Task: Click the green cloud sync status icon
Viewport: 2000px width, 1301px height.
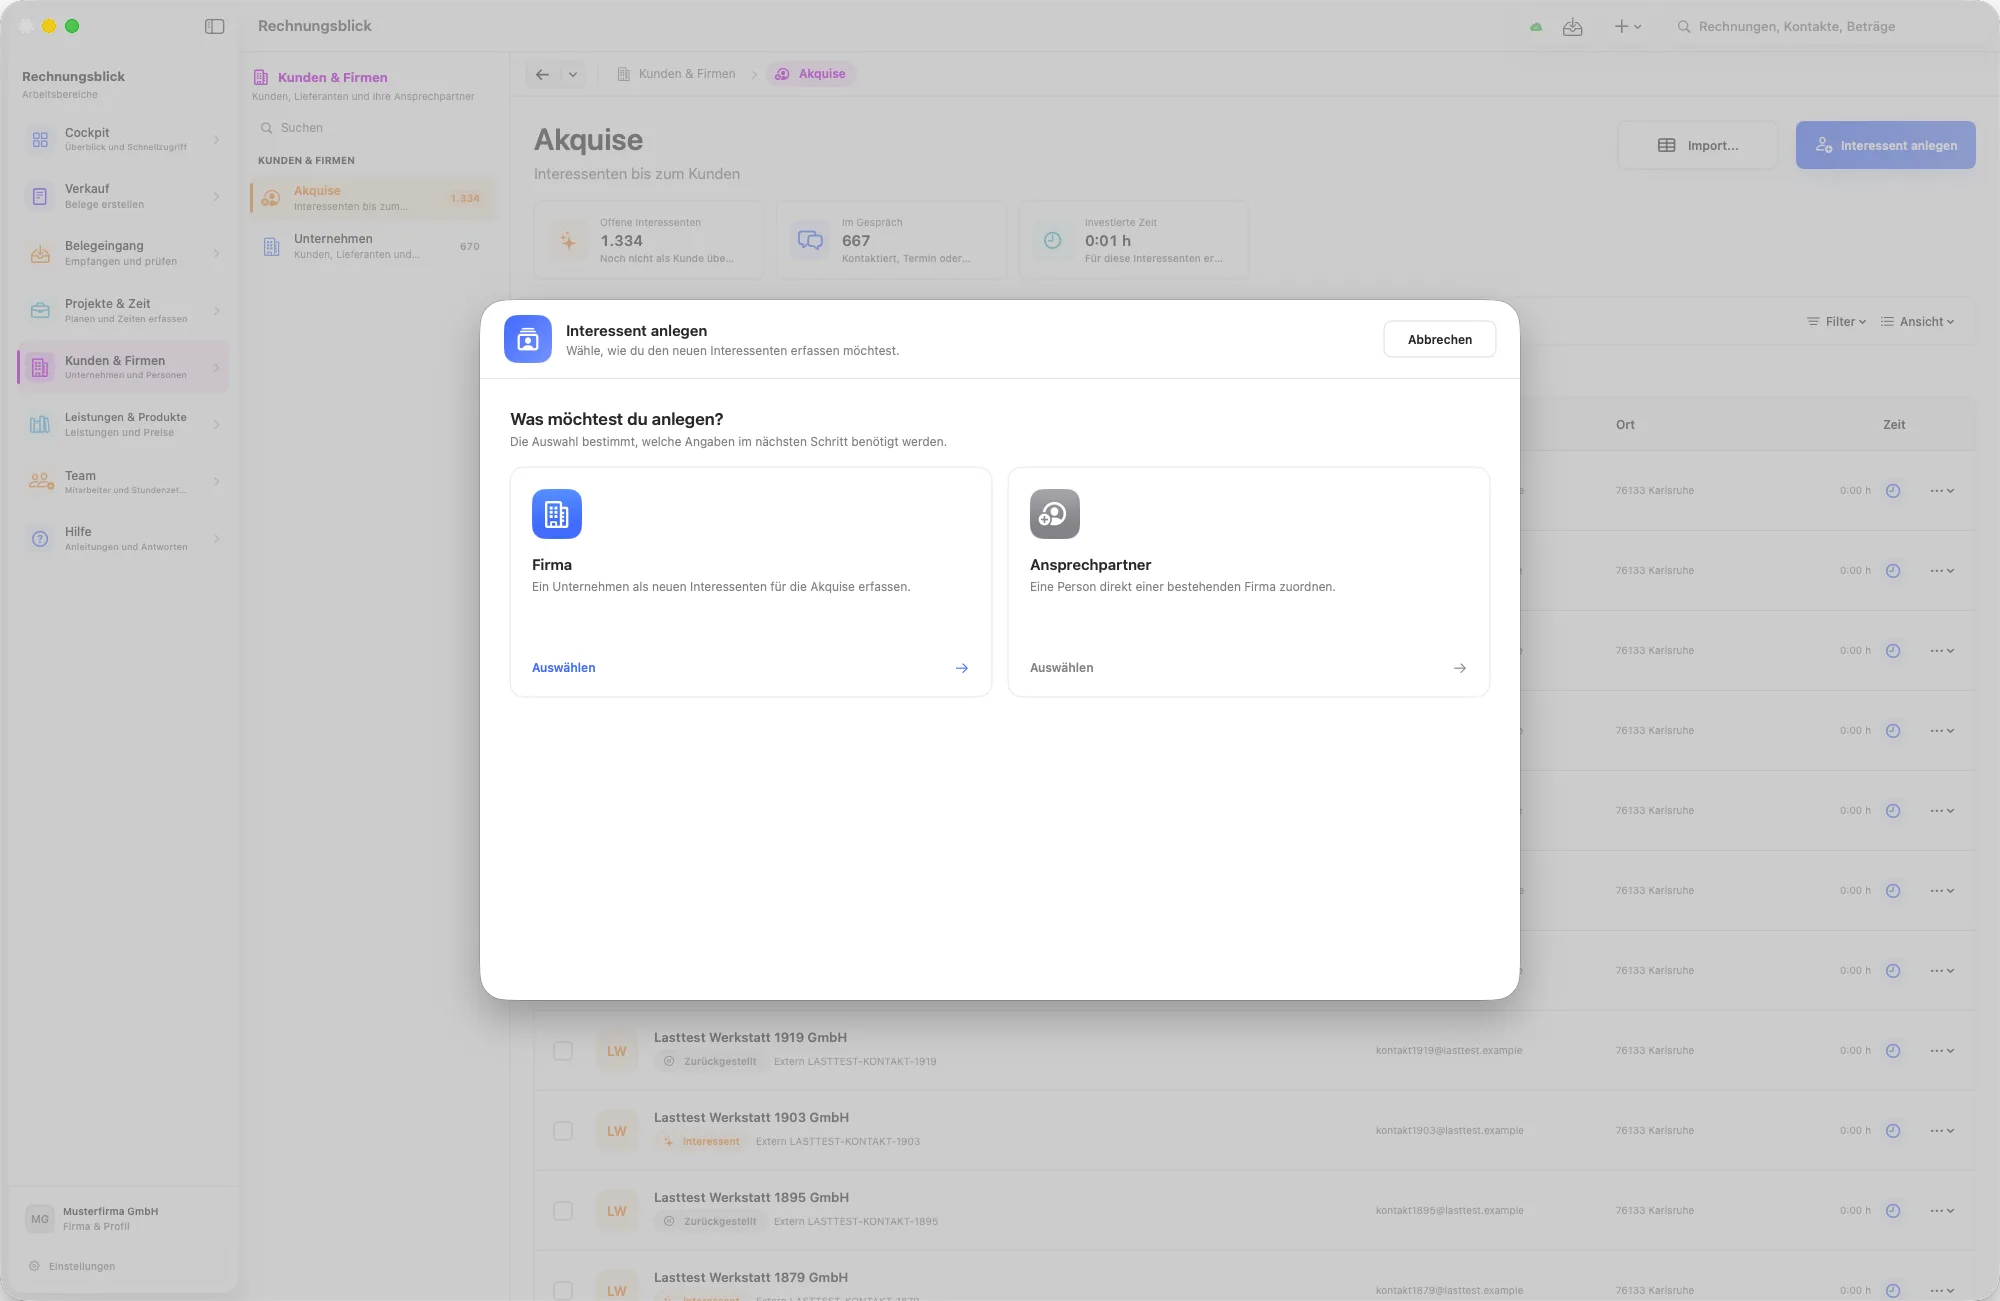Action: 1536,27
